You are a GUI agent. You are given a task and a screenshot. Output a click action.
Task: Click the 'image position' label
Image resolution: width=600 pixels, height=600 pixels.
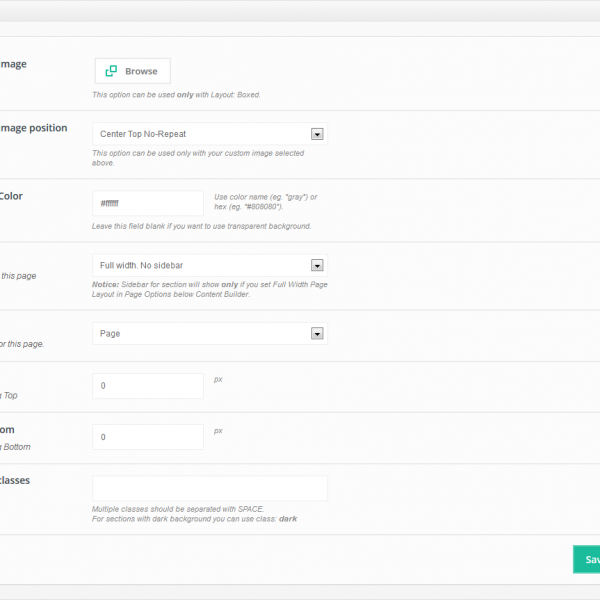34,128
